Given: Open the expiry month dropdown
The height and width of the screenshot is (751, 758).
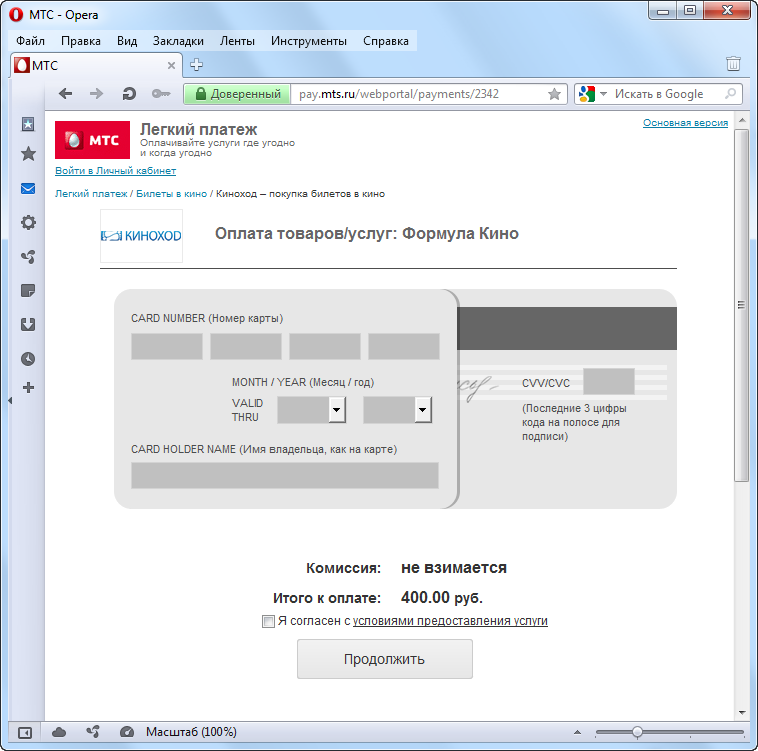Looking at the screenshot, I should click(337, 410).
